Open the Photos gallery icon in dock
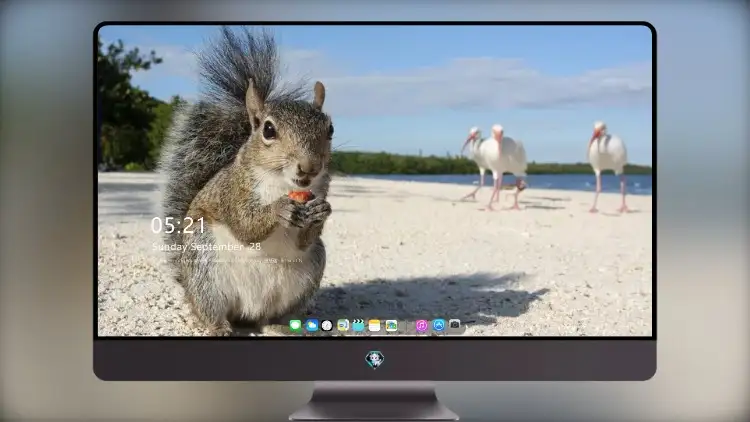Screen dimensions: 750x422 click(391, 326)
